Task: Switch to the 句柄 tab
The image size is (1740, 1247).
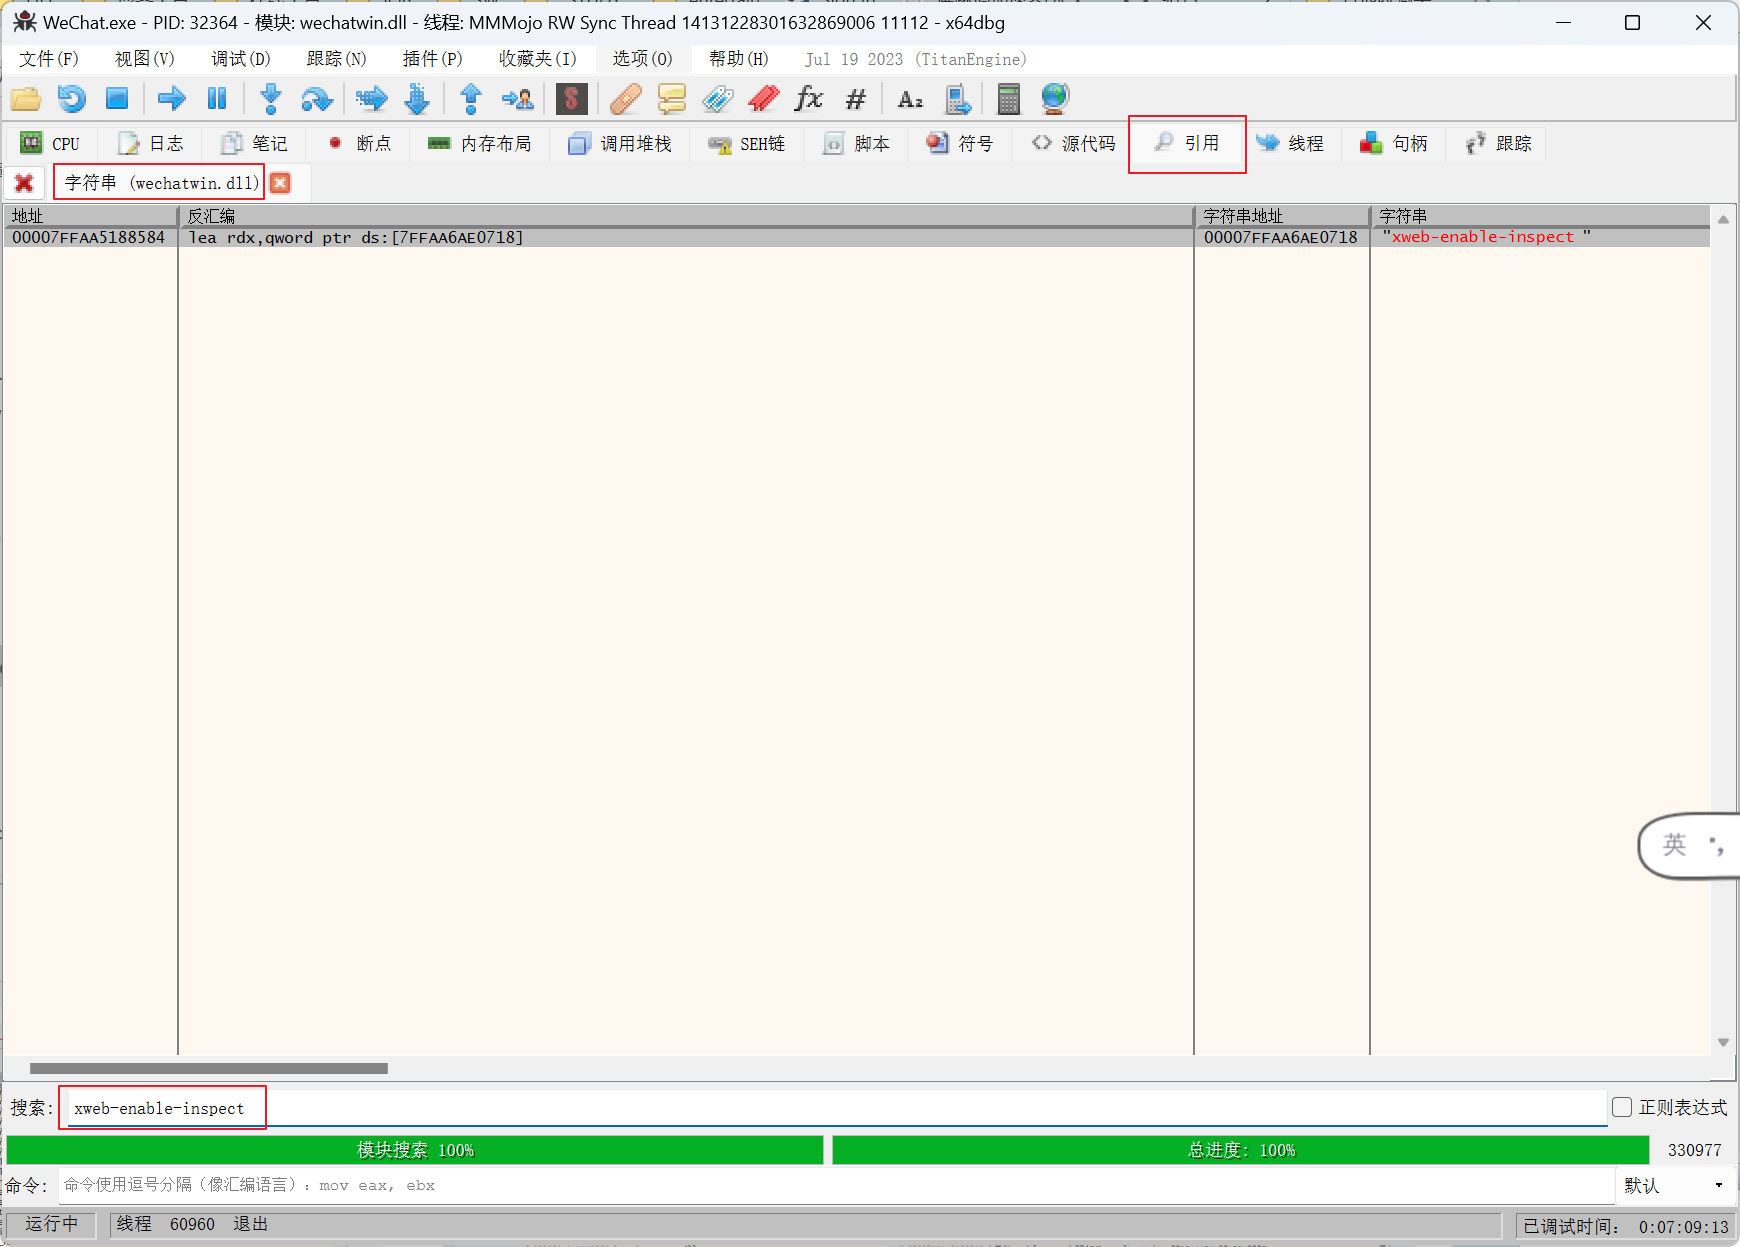Action: tap(1394, 144)
